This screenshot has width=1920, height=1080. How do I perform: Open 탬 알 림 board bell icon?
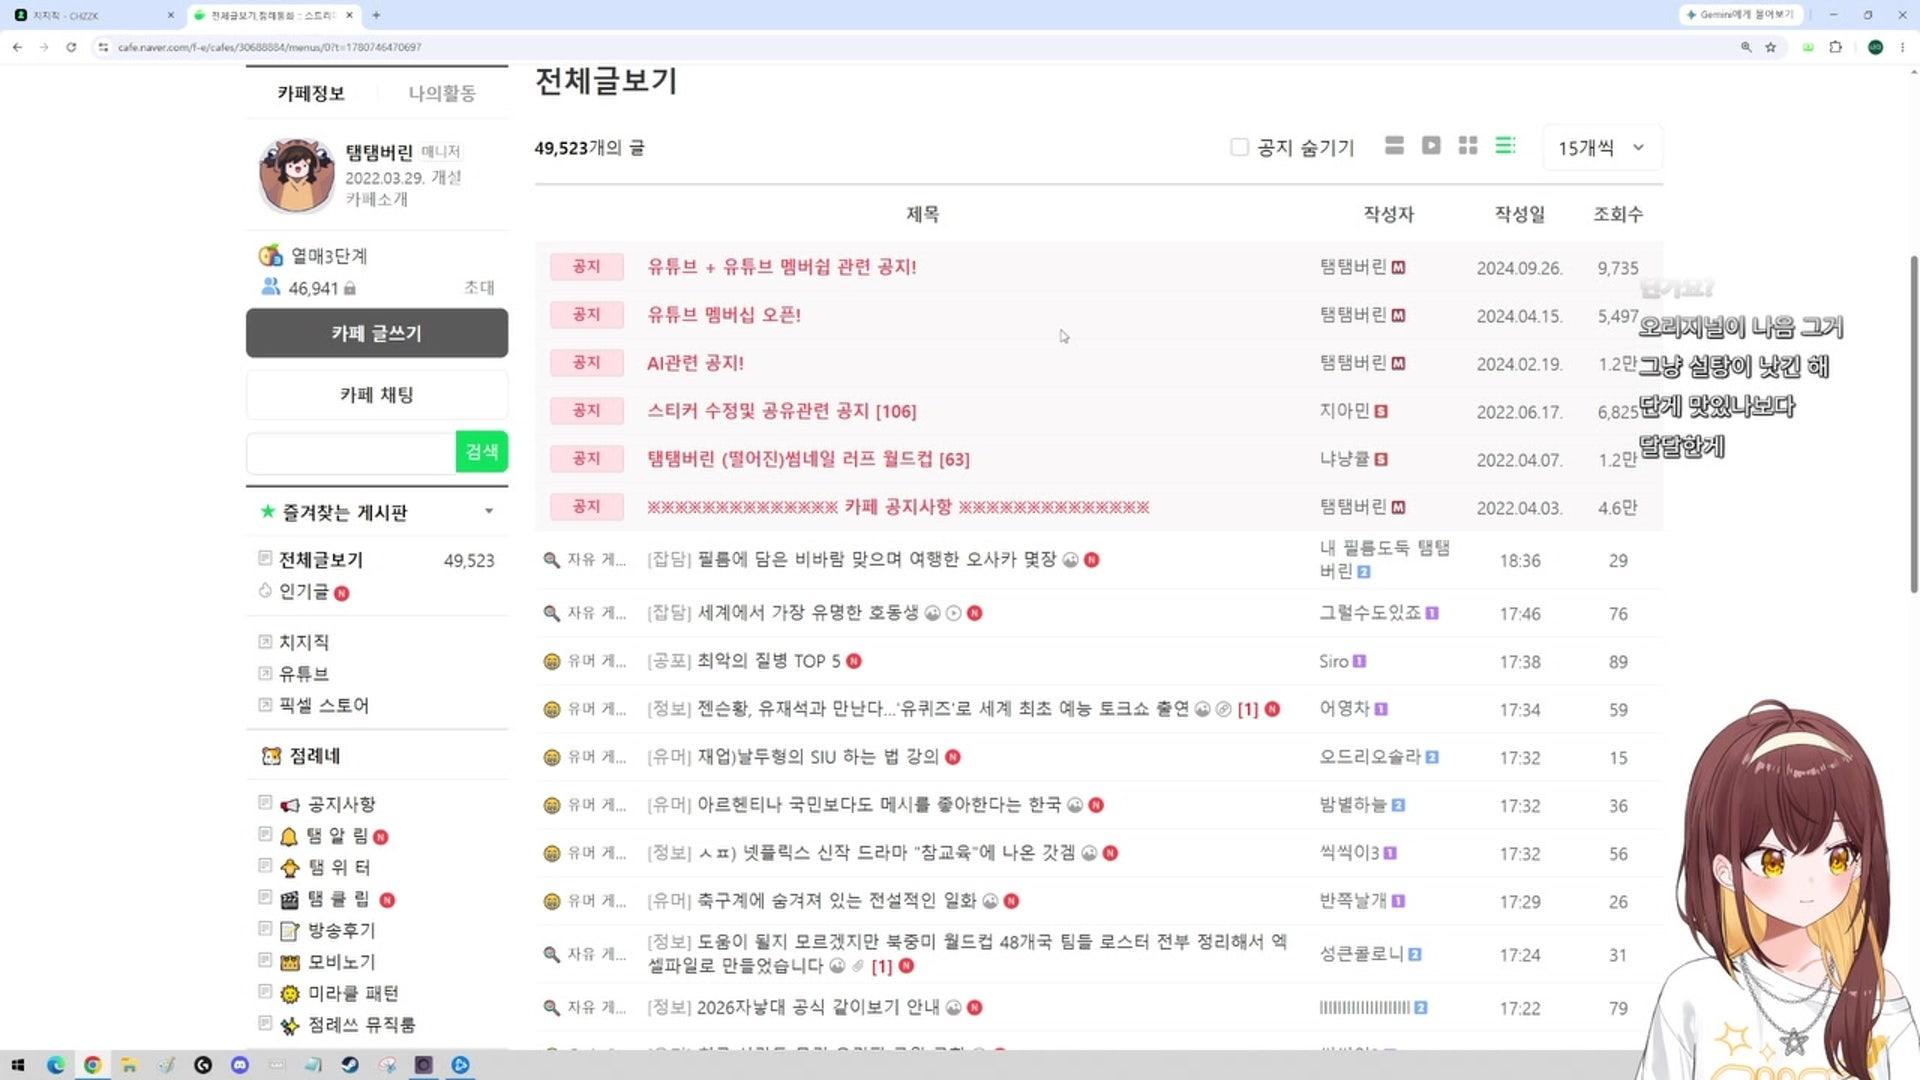289,837
